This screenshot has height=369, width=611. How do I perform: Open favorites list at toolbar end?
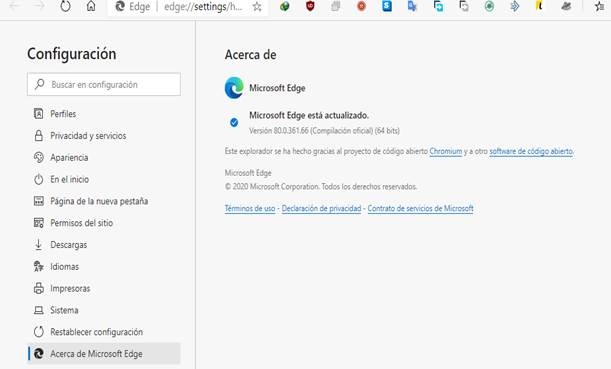(x=599, y=6)
